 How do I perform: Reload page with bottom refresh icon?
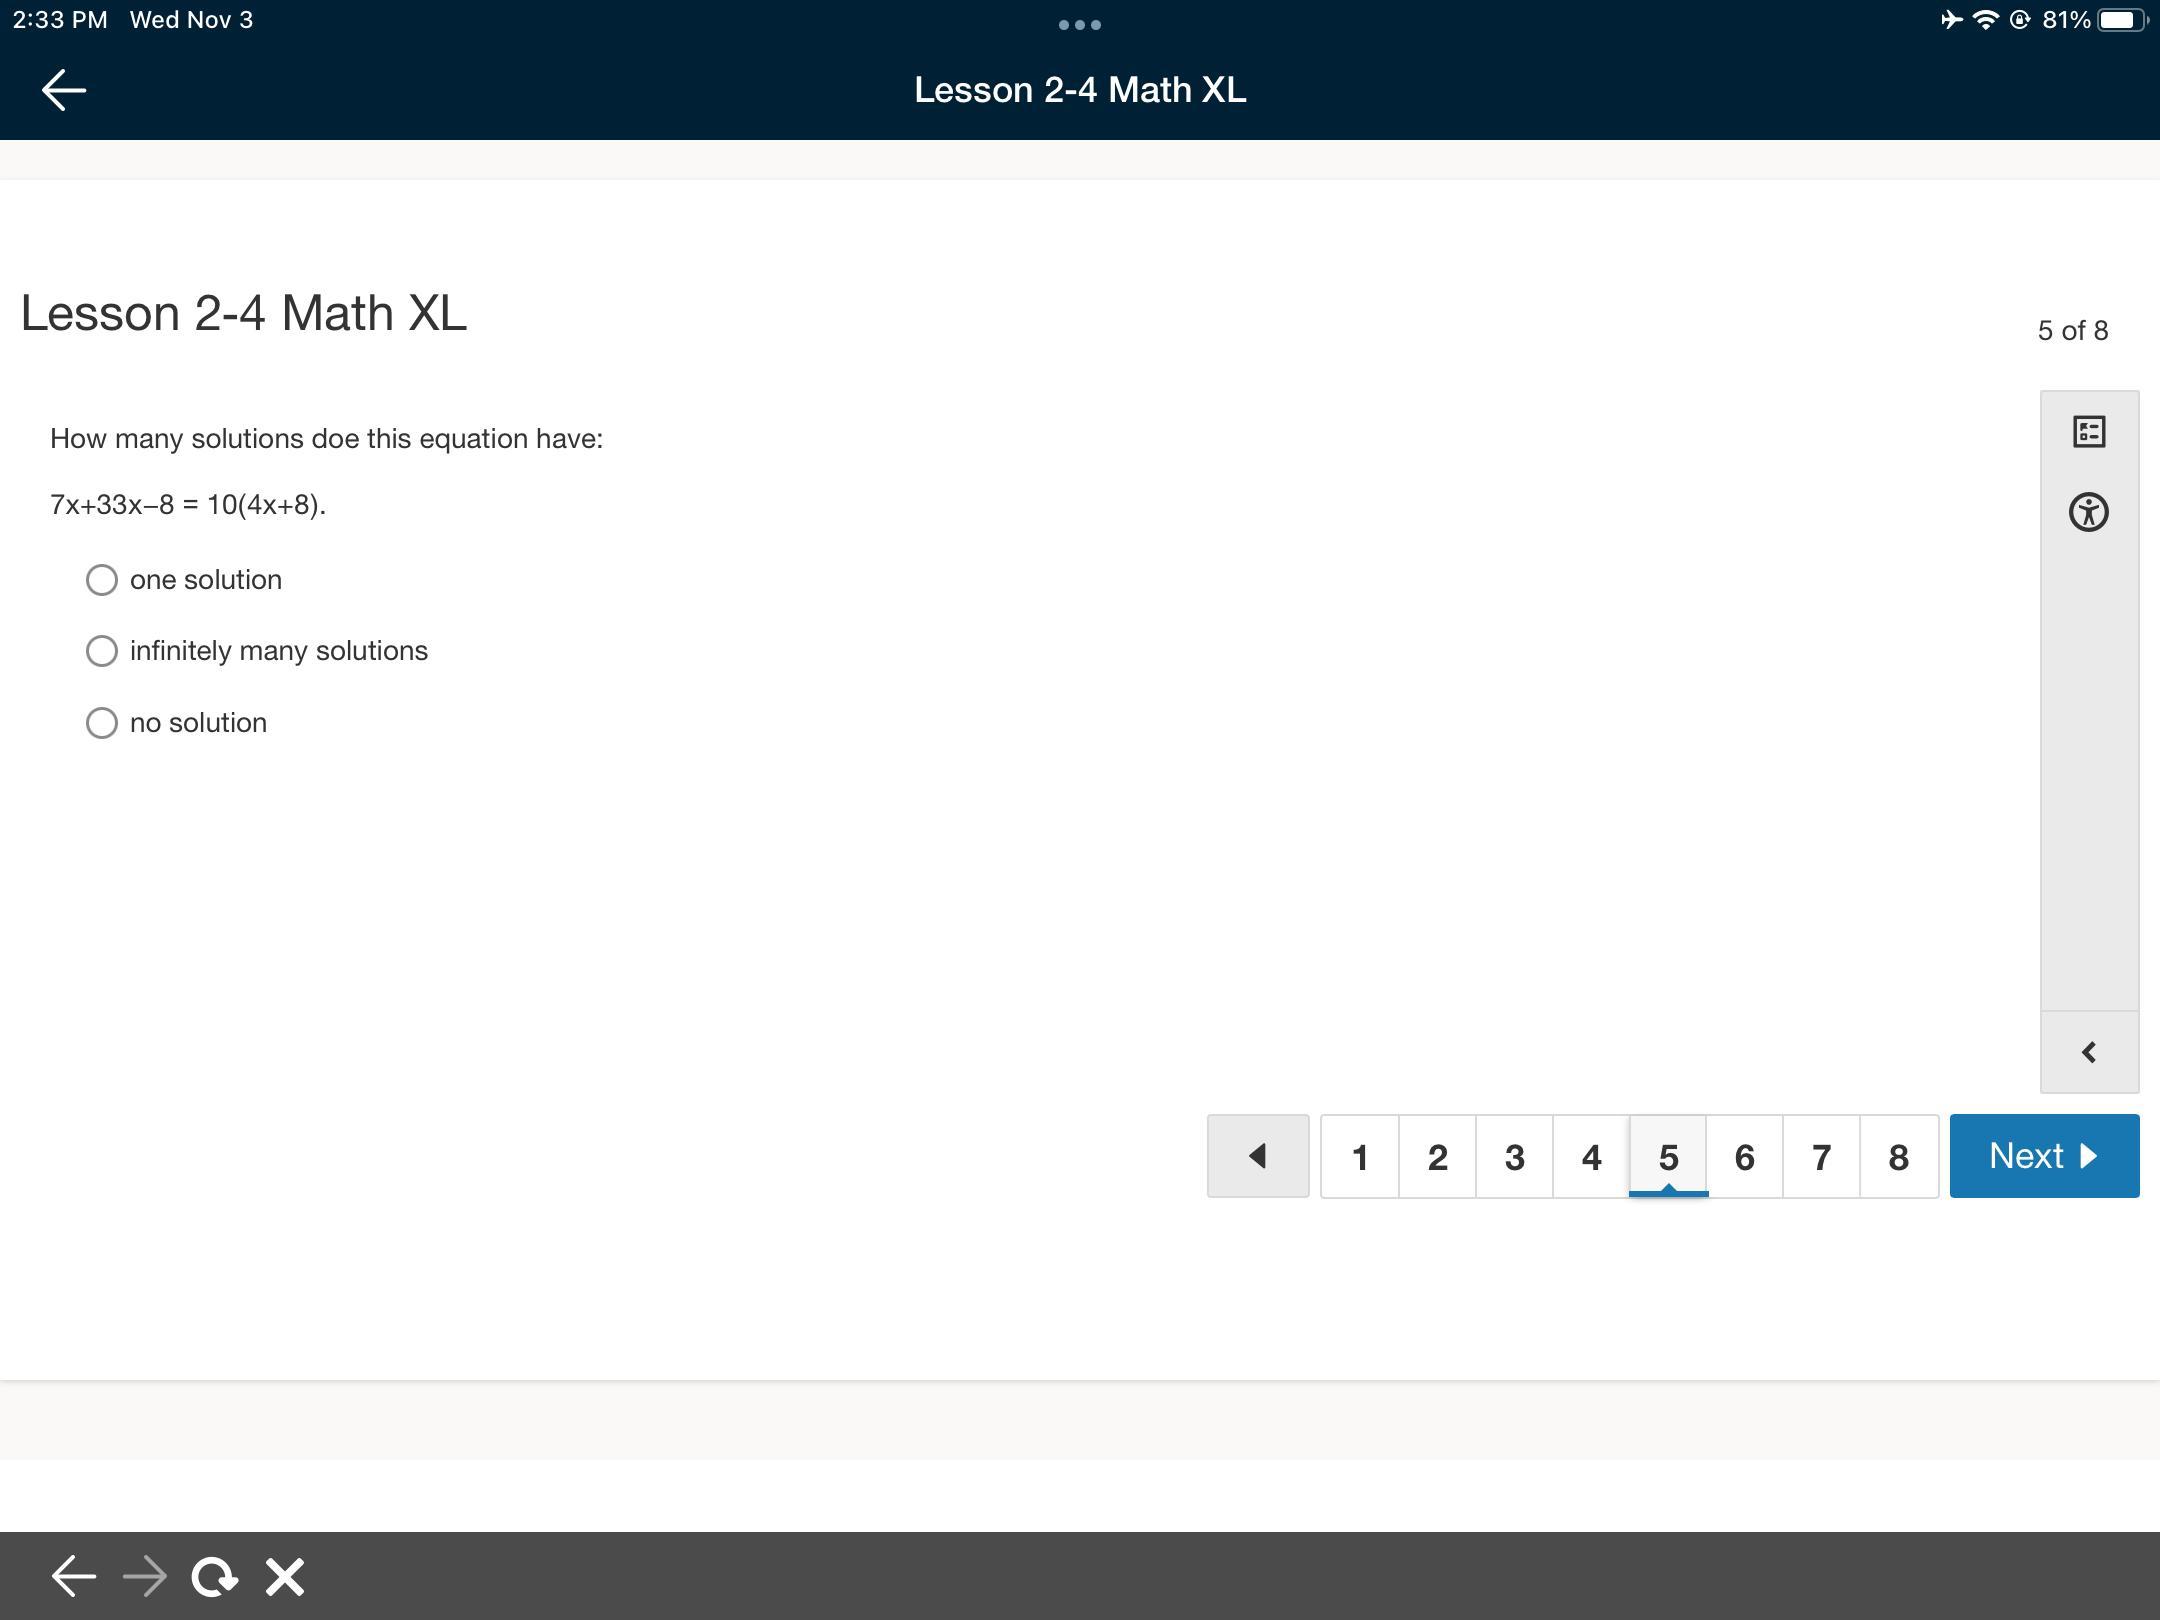pos(214,1577)
